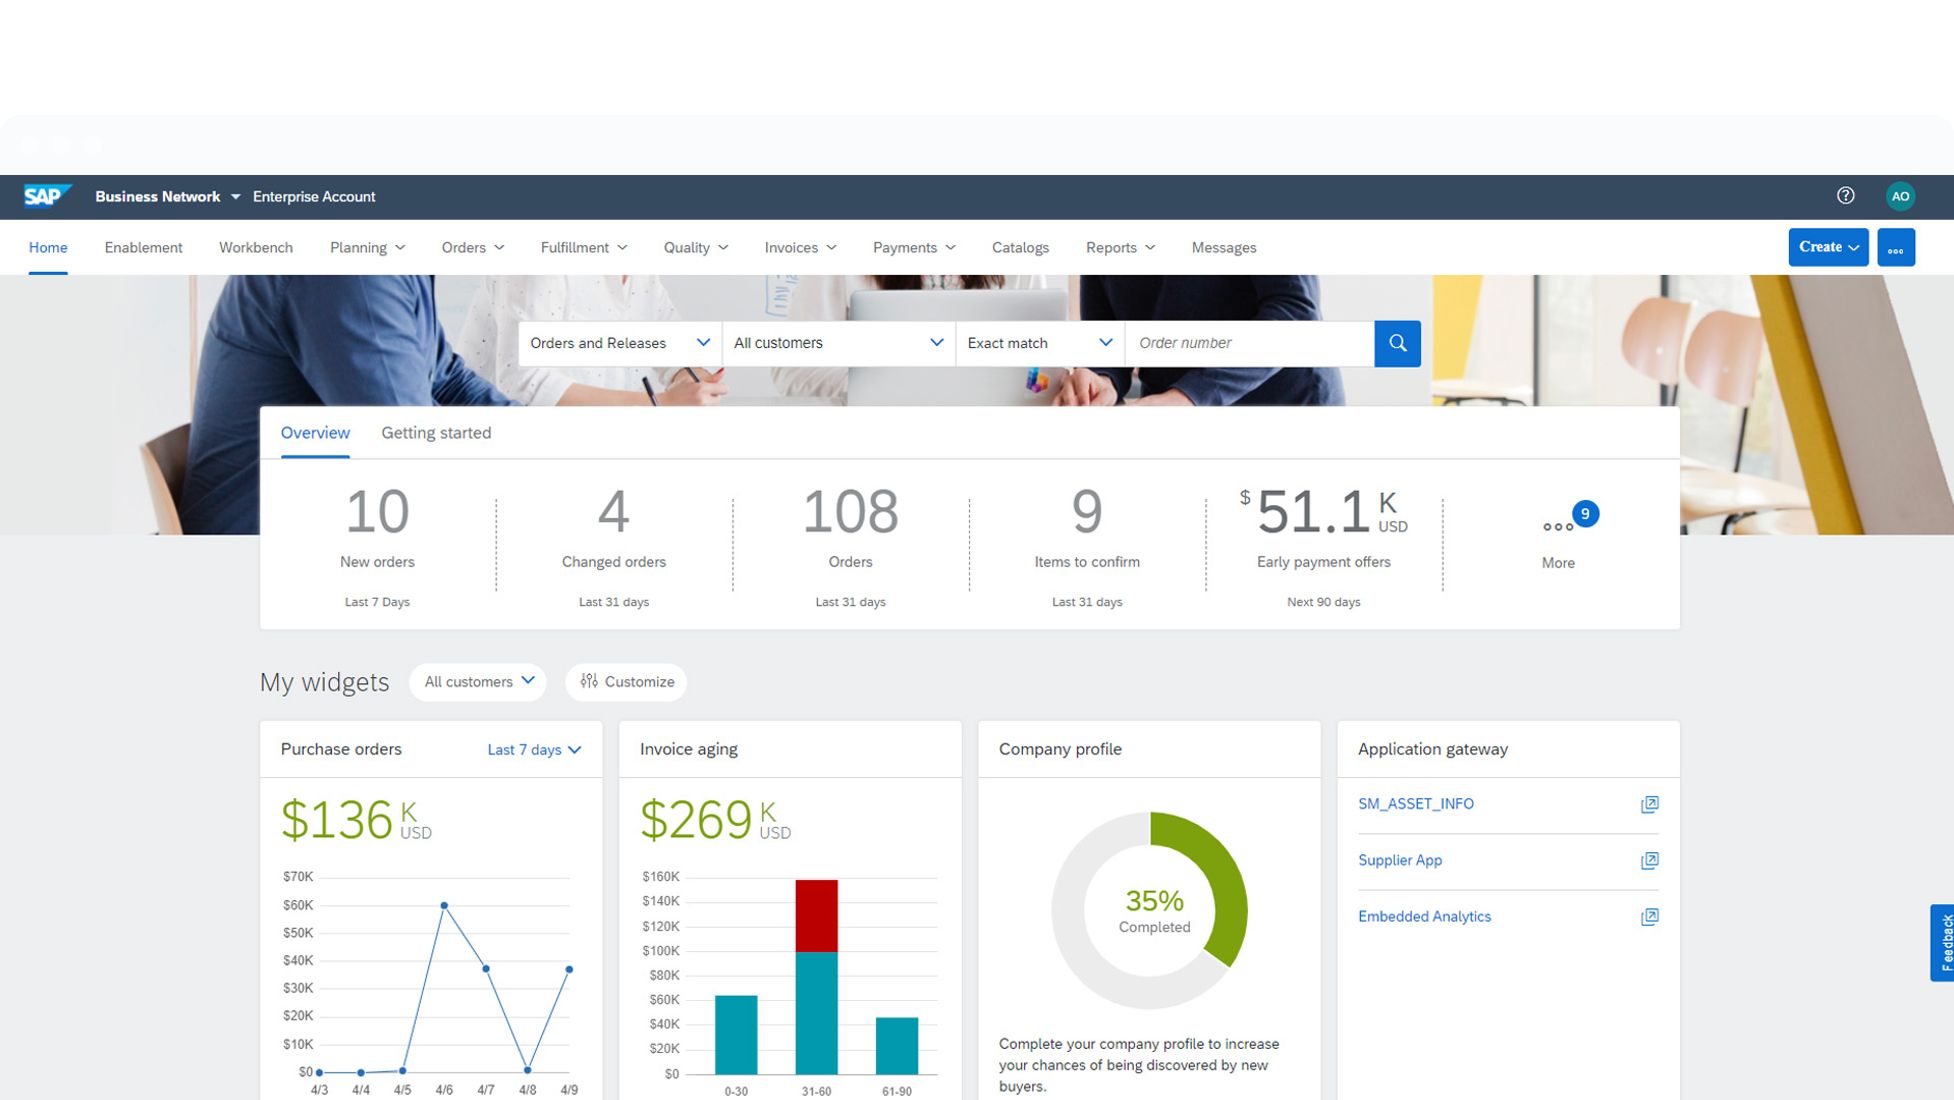The image size is (1954, 1100).
Task: Click the Create button
Action: point(1827,248)
